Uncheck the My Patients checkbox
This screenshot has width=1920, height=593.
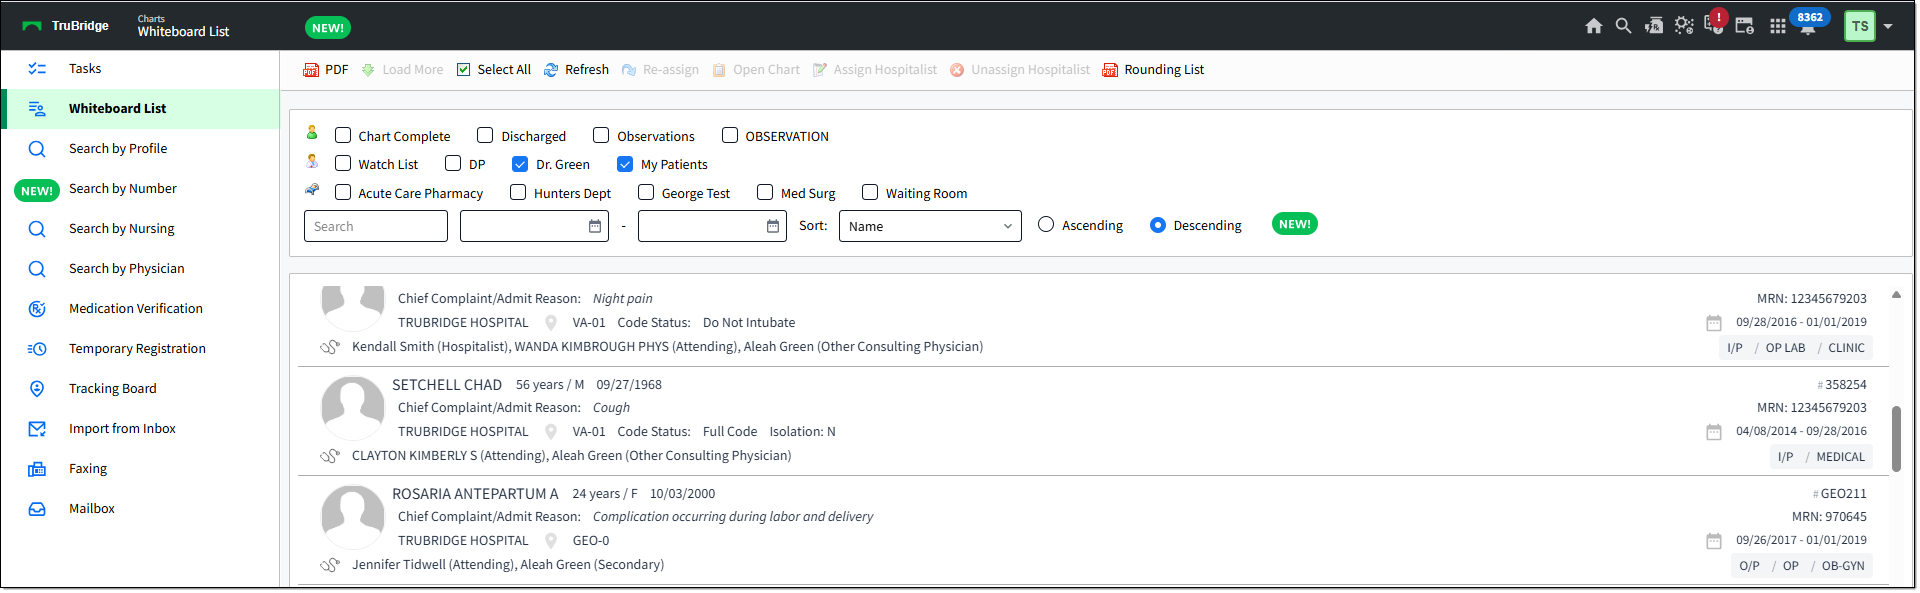tap(625, 164)
